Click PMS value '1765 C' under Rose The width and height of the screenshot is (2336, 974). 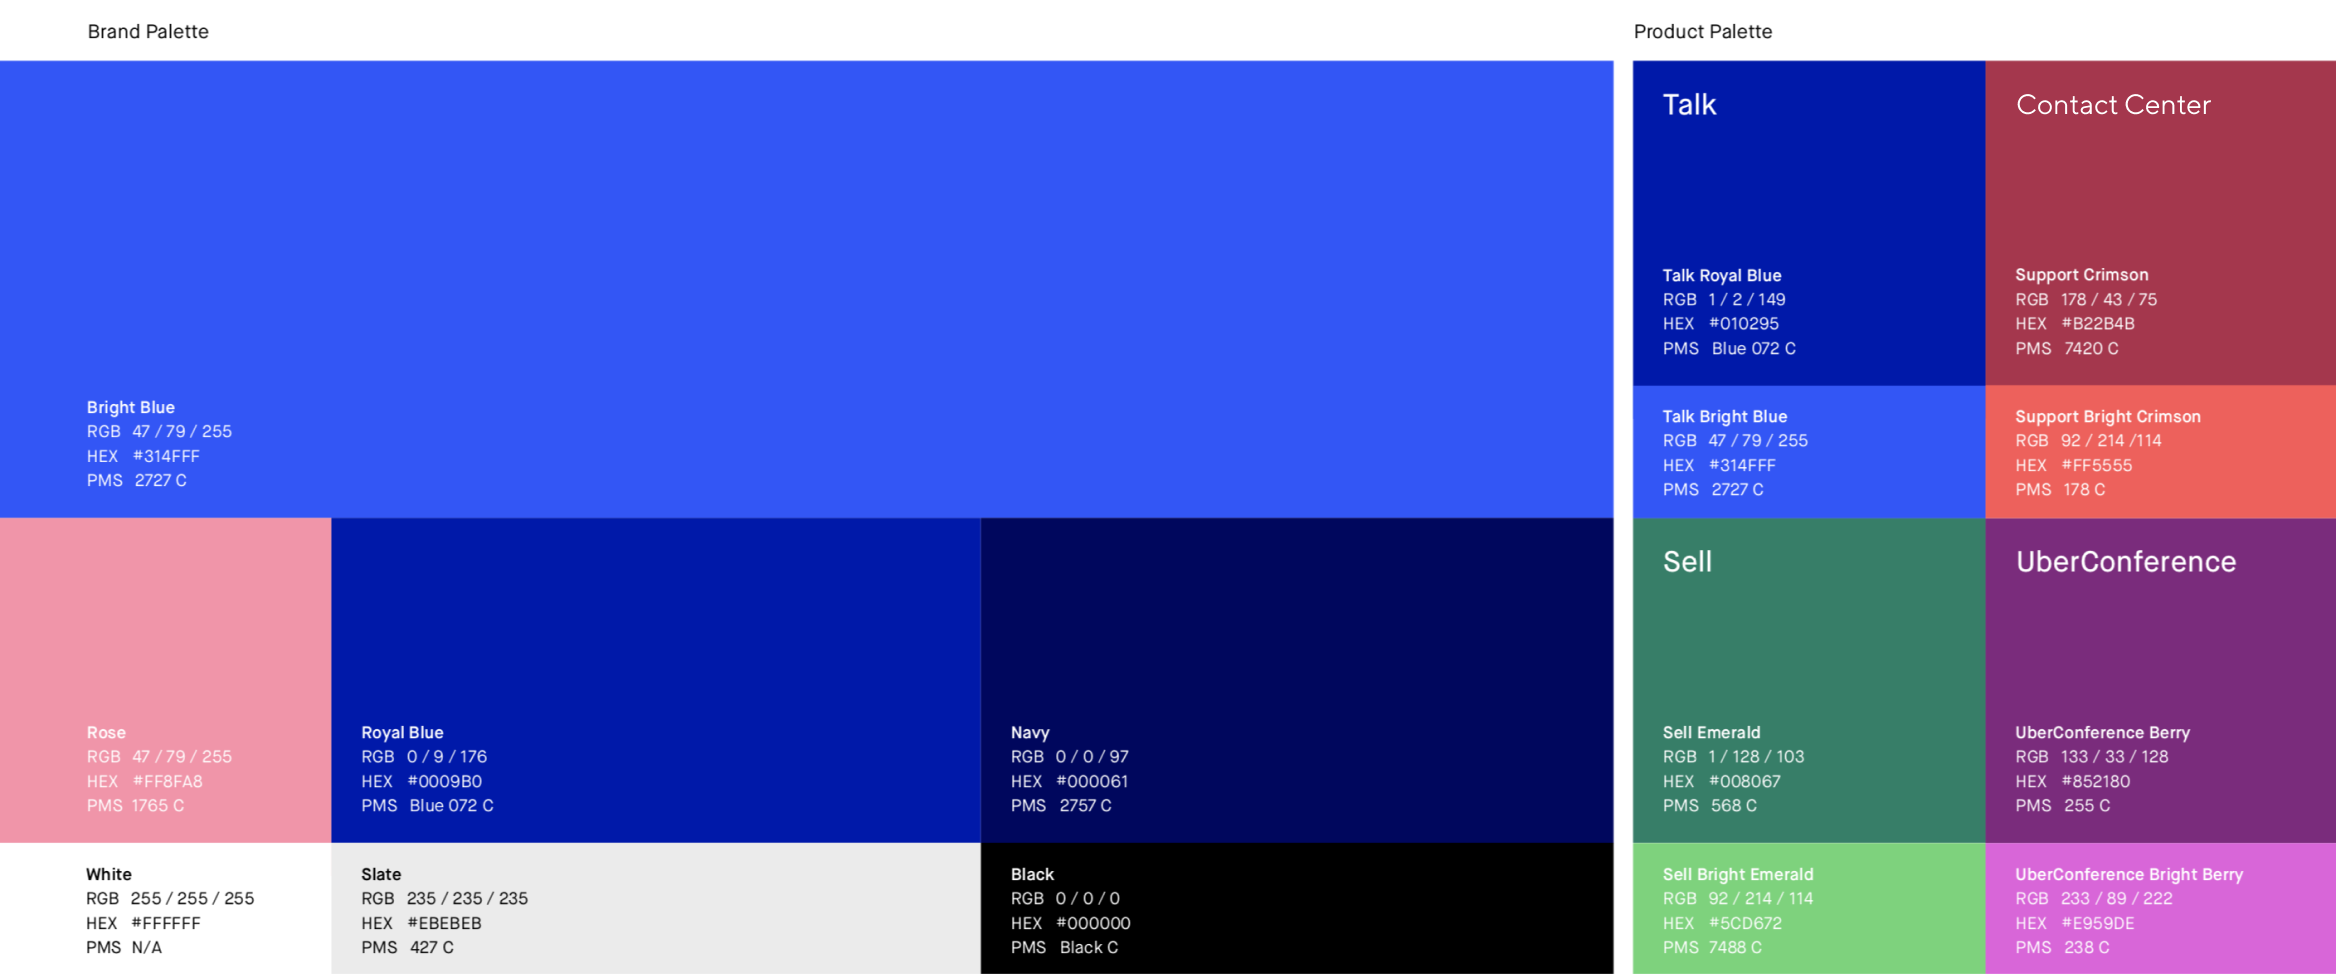158,806
